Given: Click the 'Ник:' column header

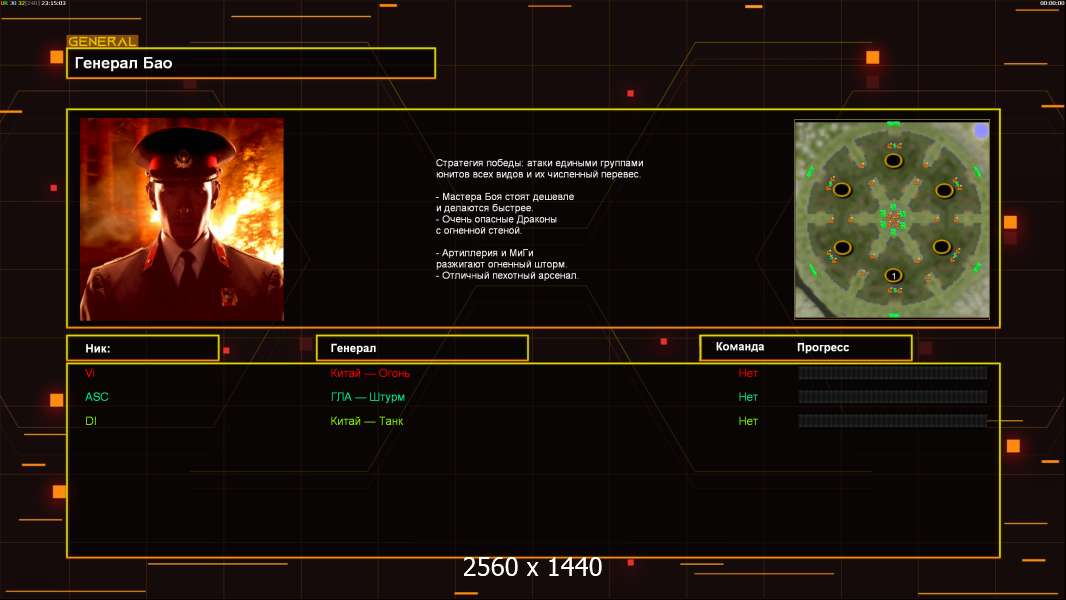Looking at the screenshot, I should [143, 348].
